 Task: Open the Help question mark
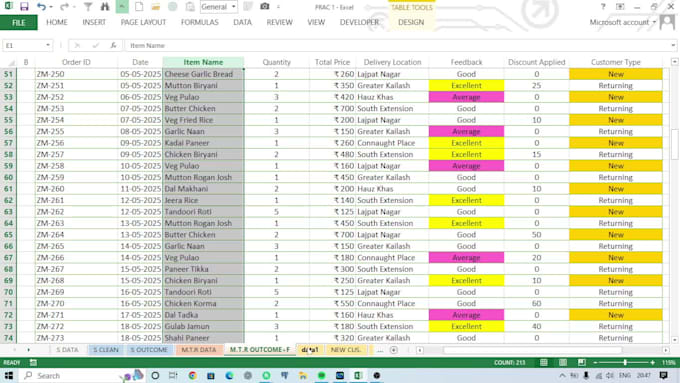click(x=603, y=7)
